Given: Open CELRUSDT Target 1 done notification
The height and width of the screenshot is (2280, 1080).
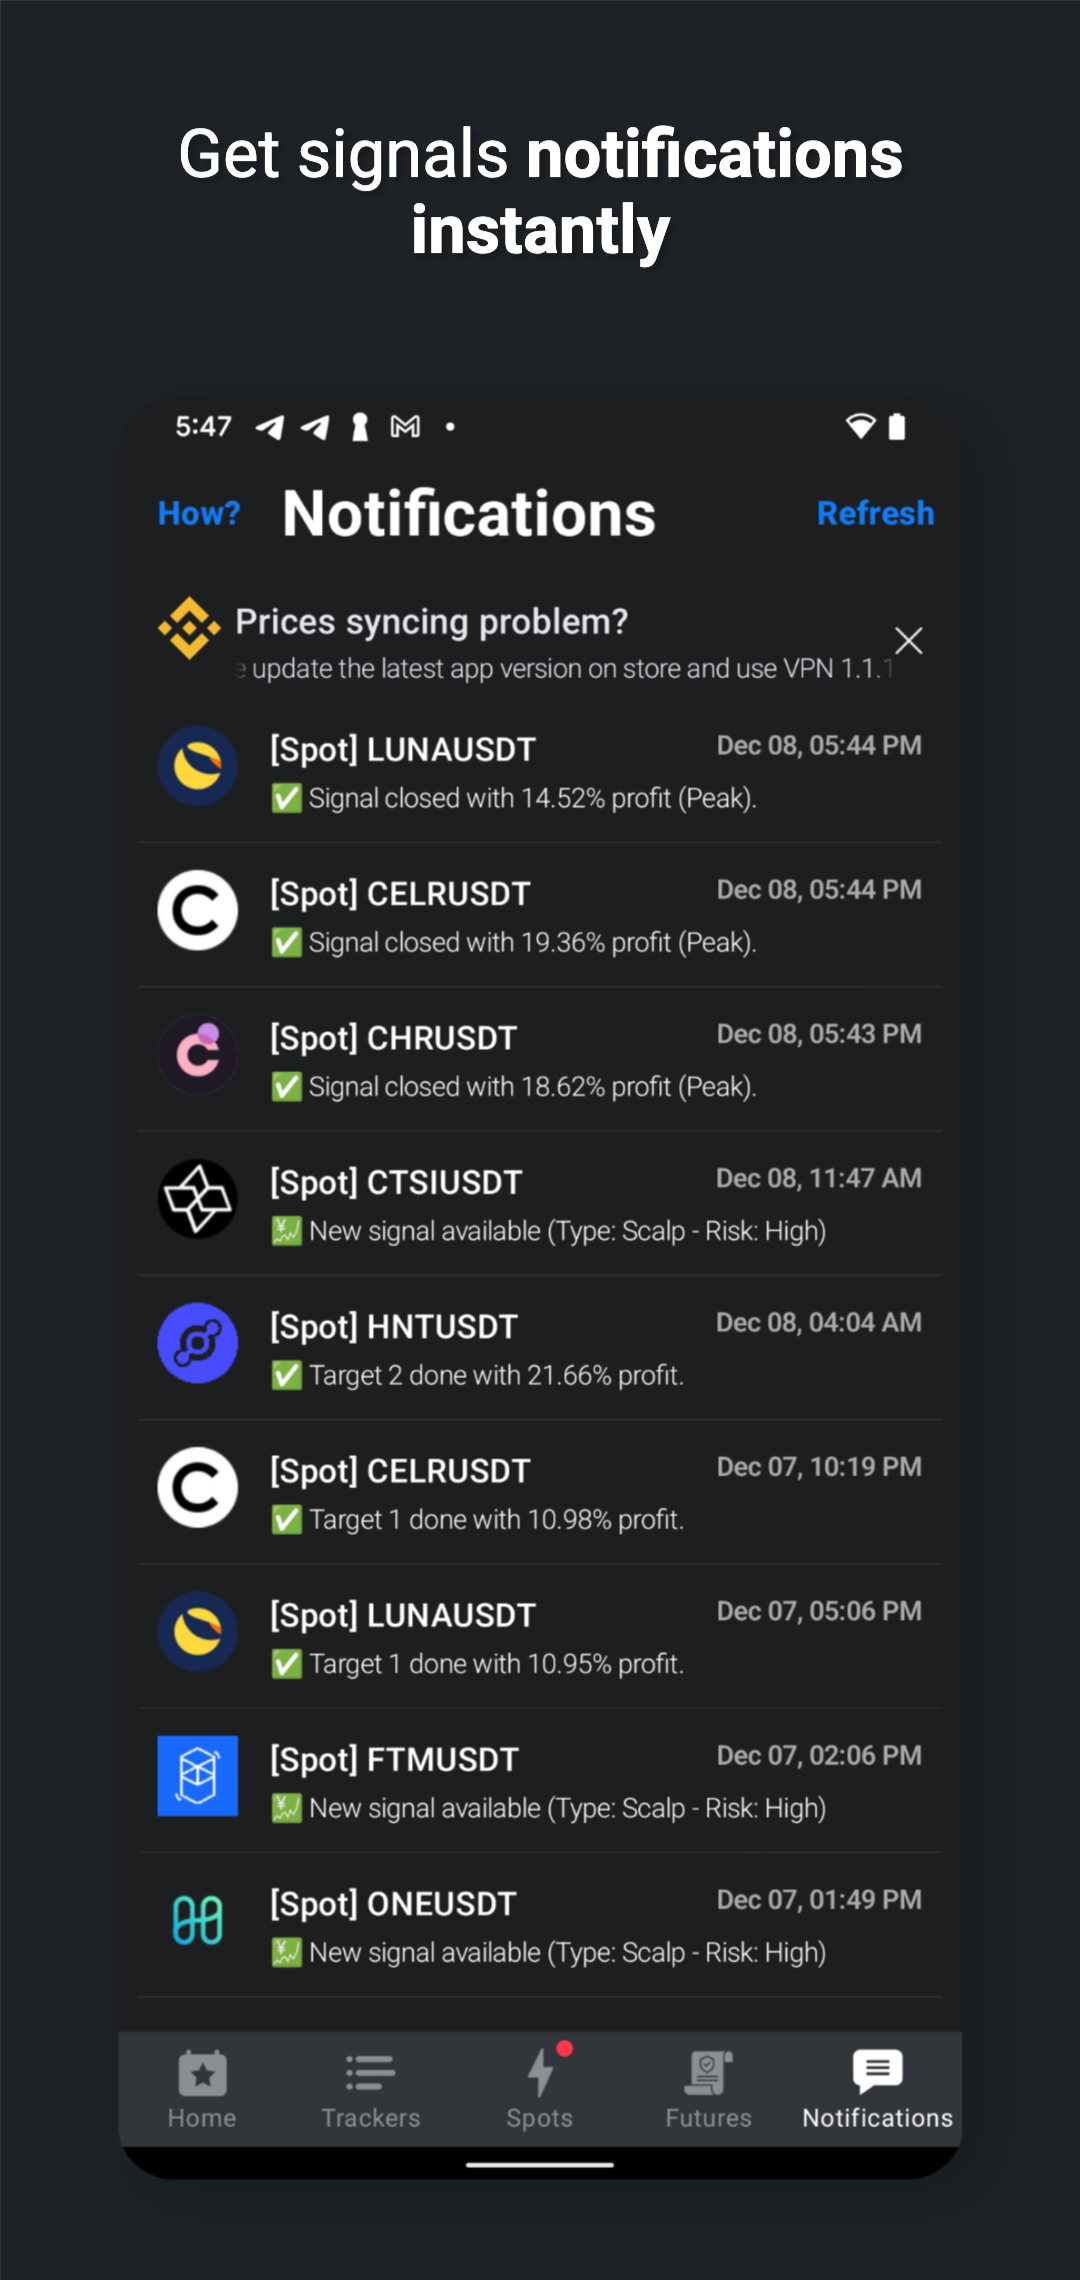Looking at the screenshot, I should (540, 1492).
